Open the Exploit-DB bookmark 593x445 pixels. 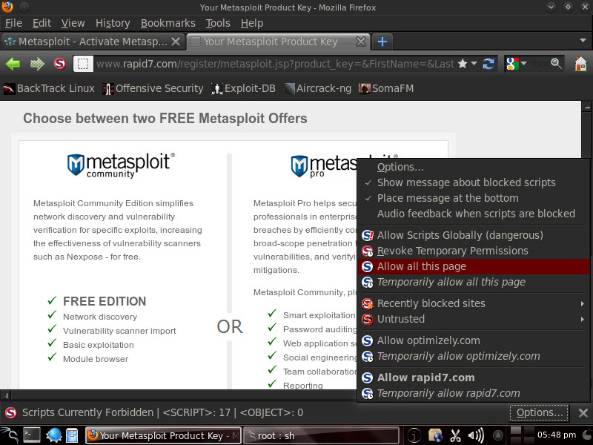[x=244, y=88]
